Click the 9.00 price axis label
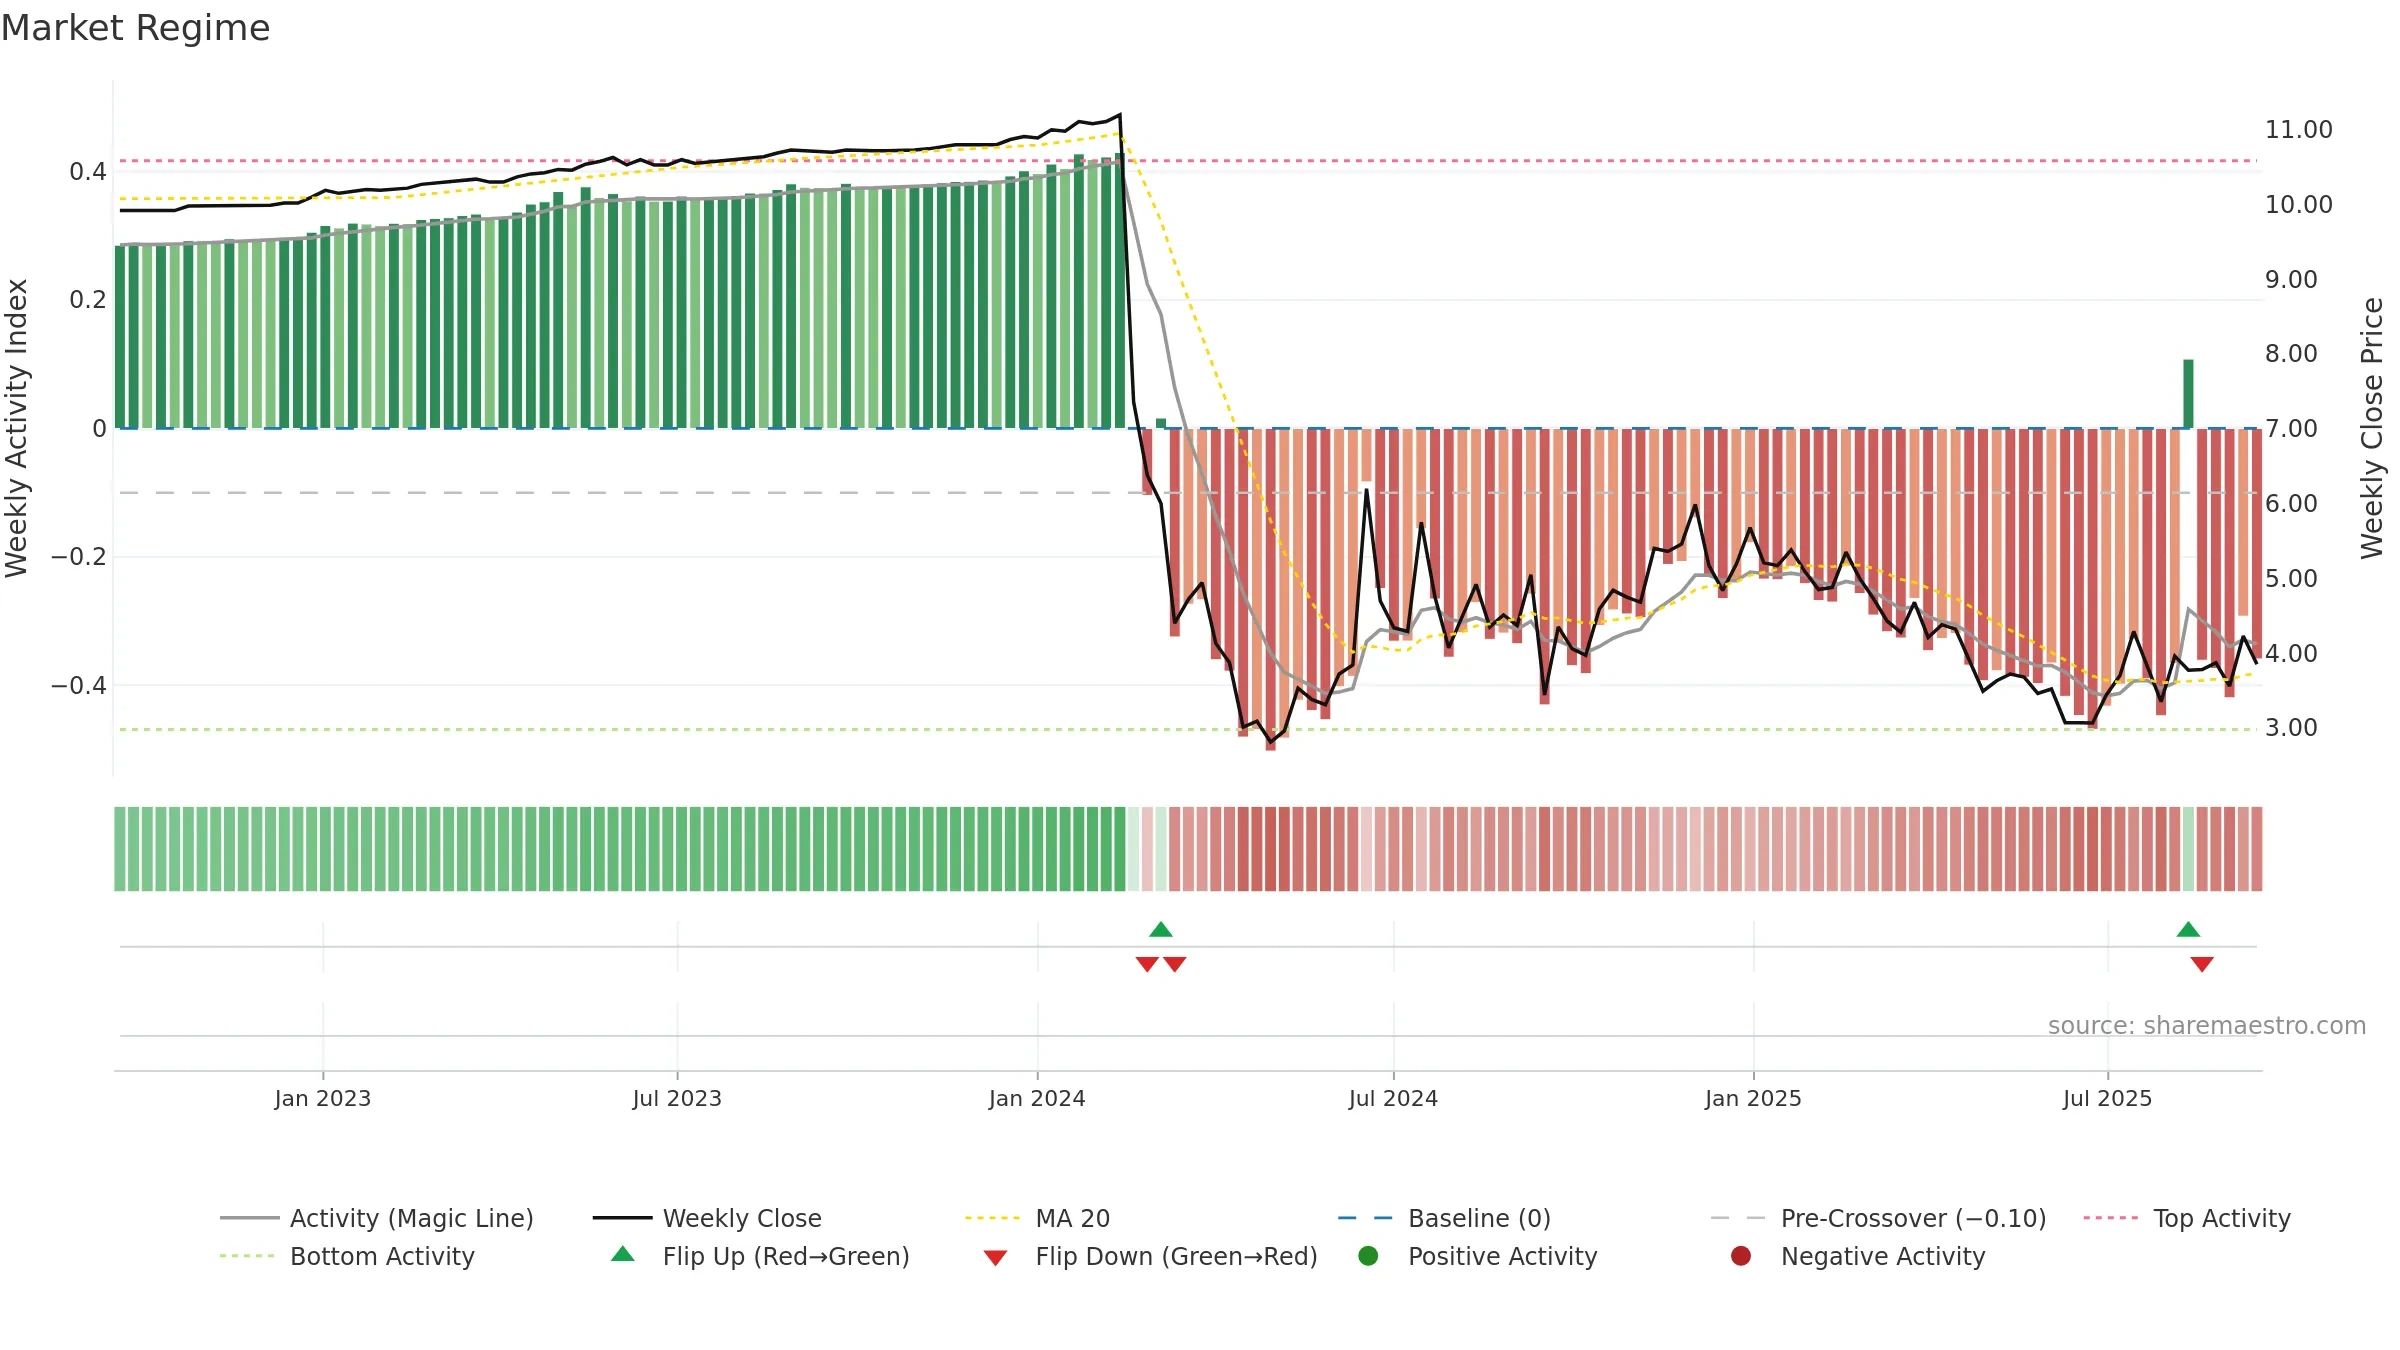This screenshot has width=2400, height=1350. click(2291, 280)
